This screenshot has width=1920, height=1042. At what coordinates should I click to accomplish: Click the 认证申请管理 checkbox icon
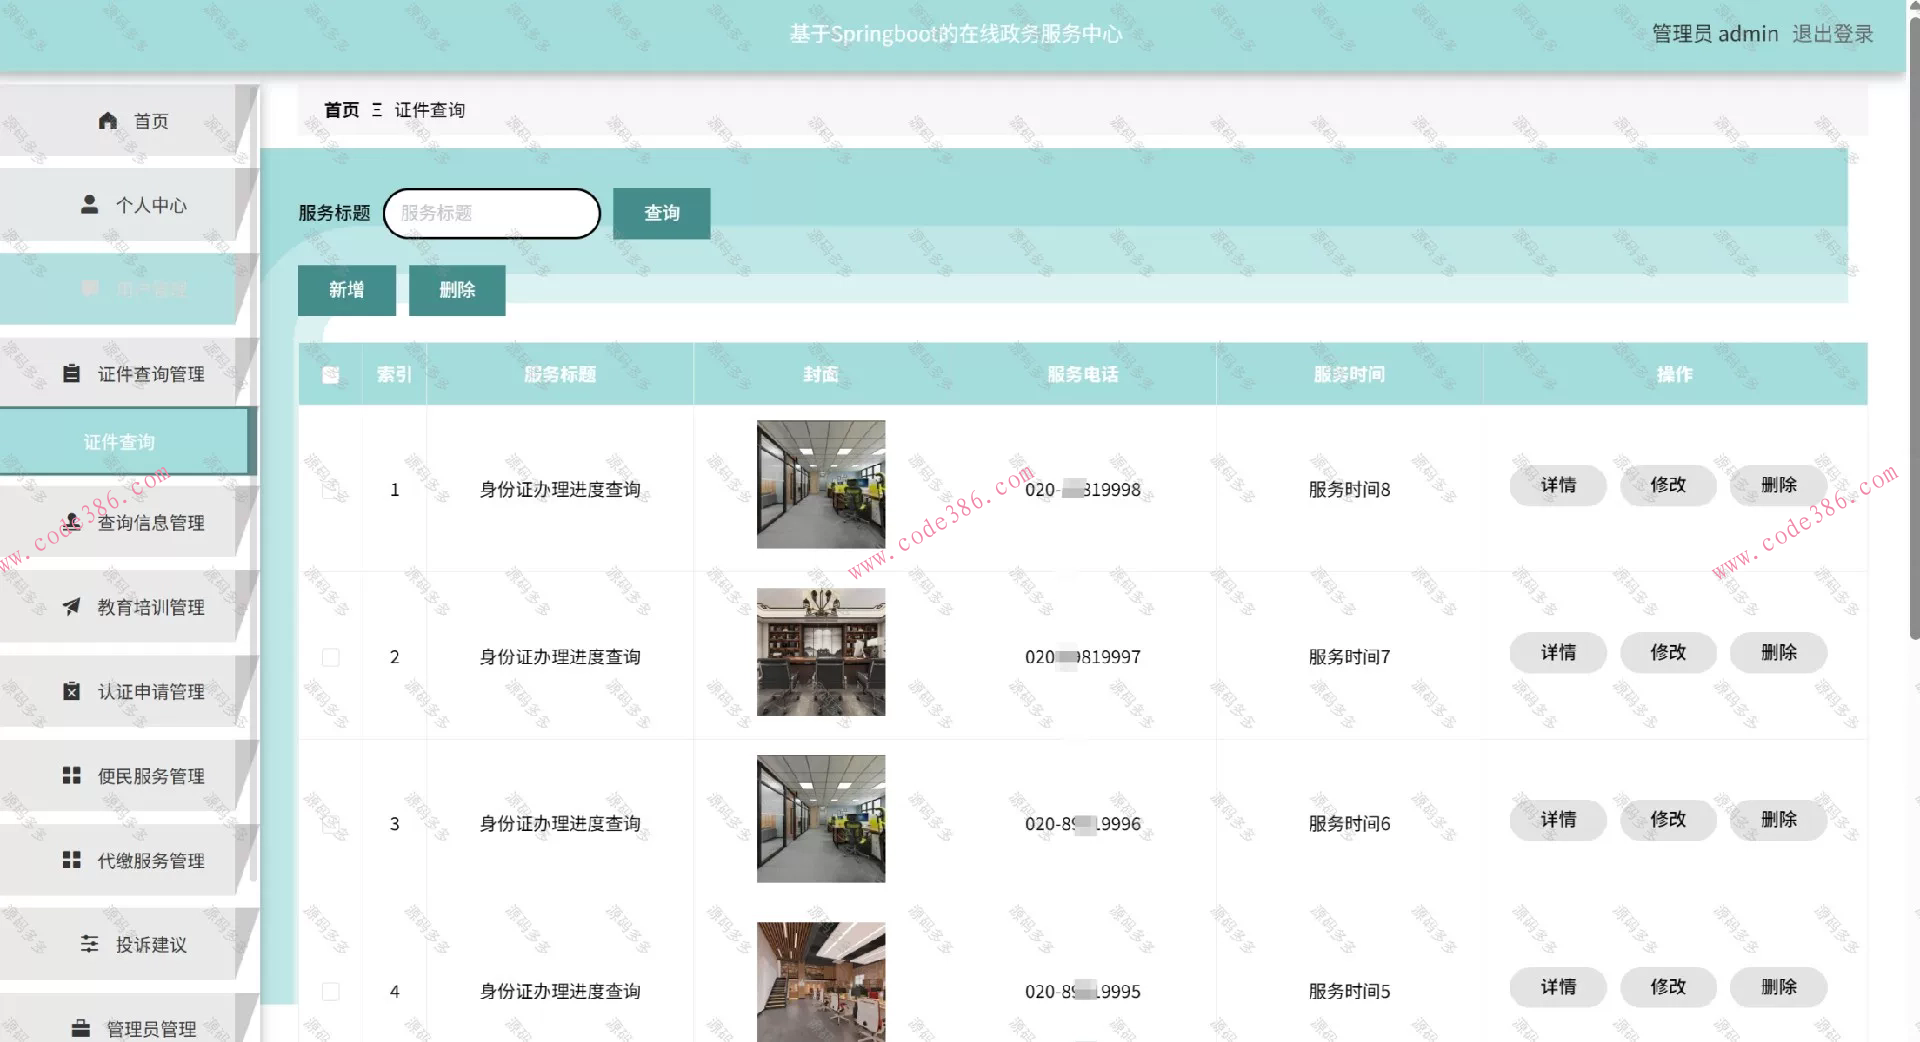70,691
